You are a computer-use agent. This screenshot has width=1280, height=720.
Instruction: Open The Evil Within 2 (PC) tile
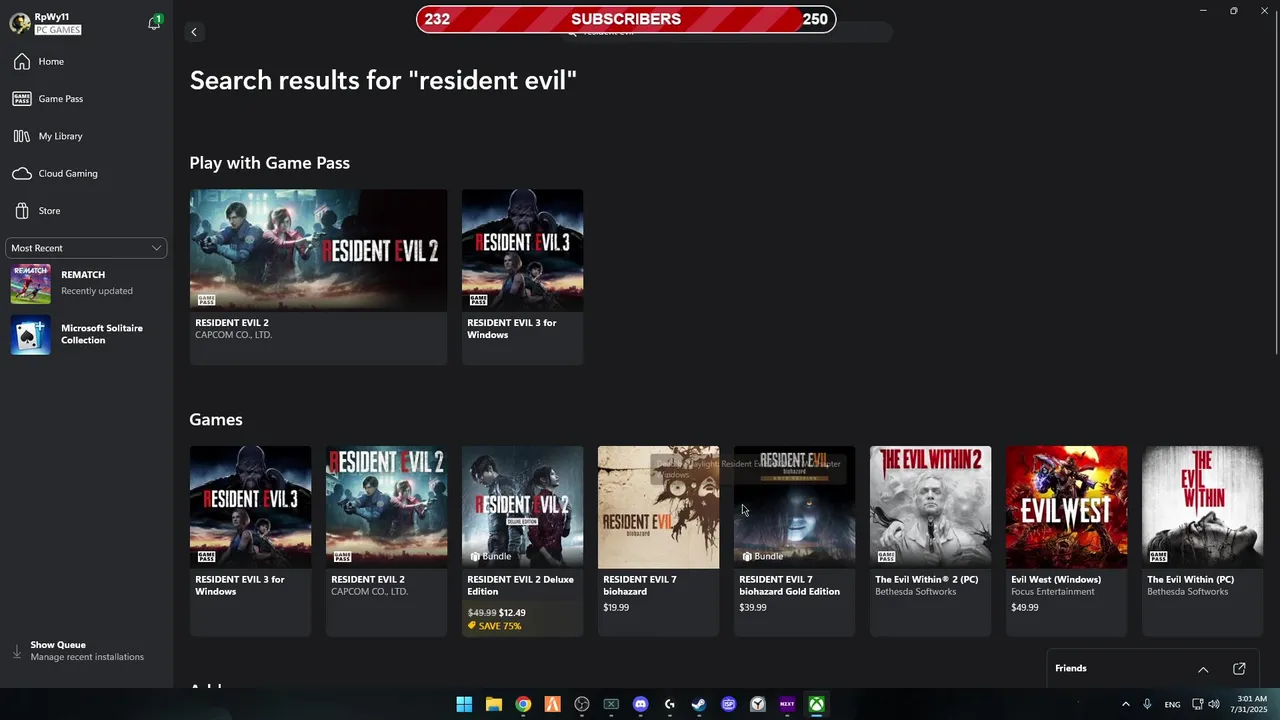point(930,541)
